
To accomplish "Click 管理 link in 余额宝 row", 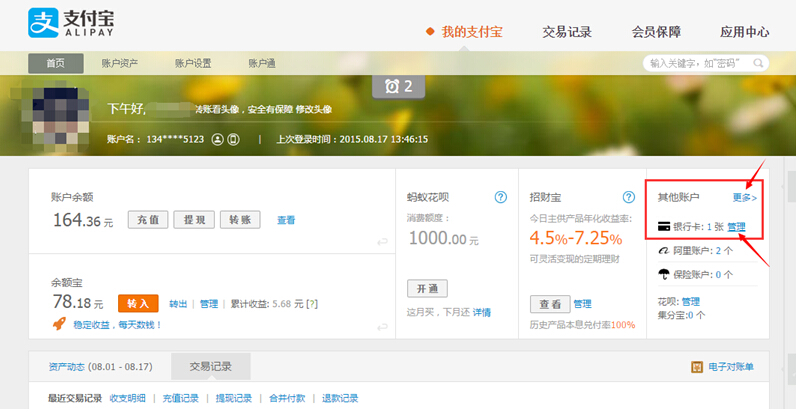I will coord(209,304).
